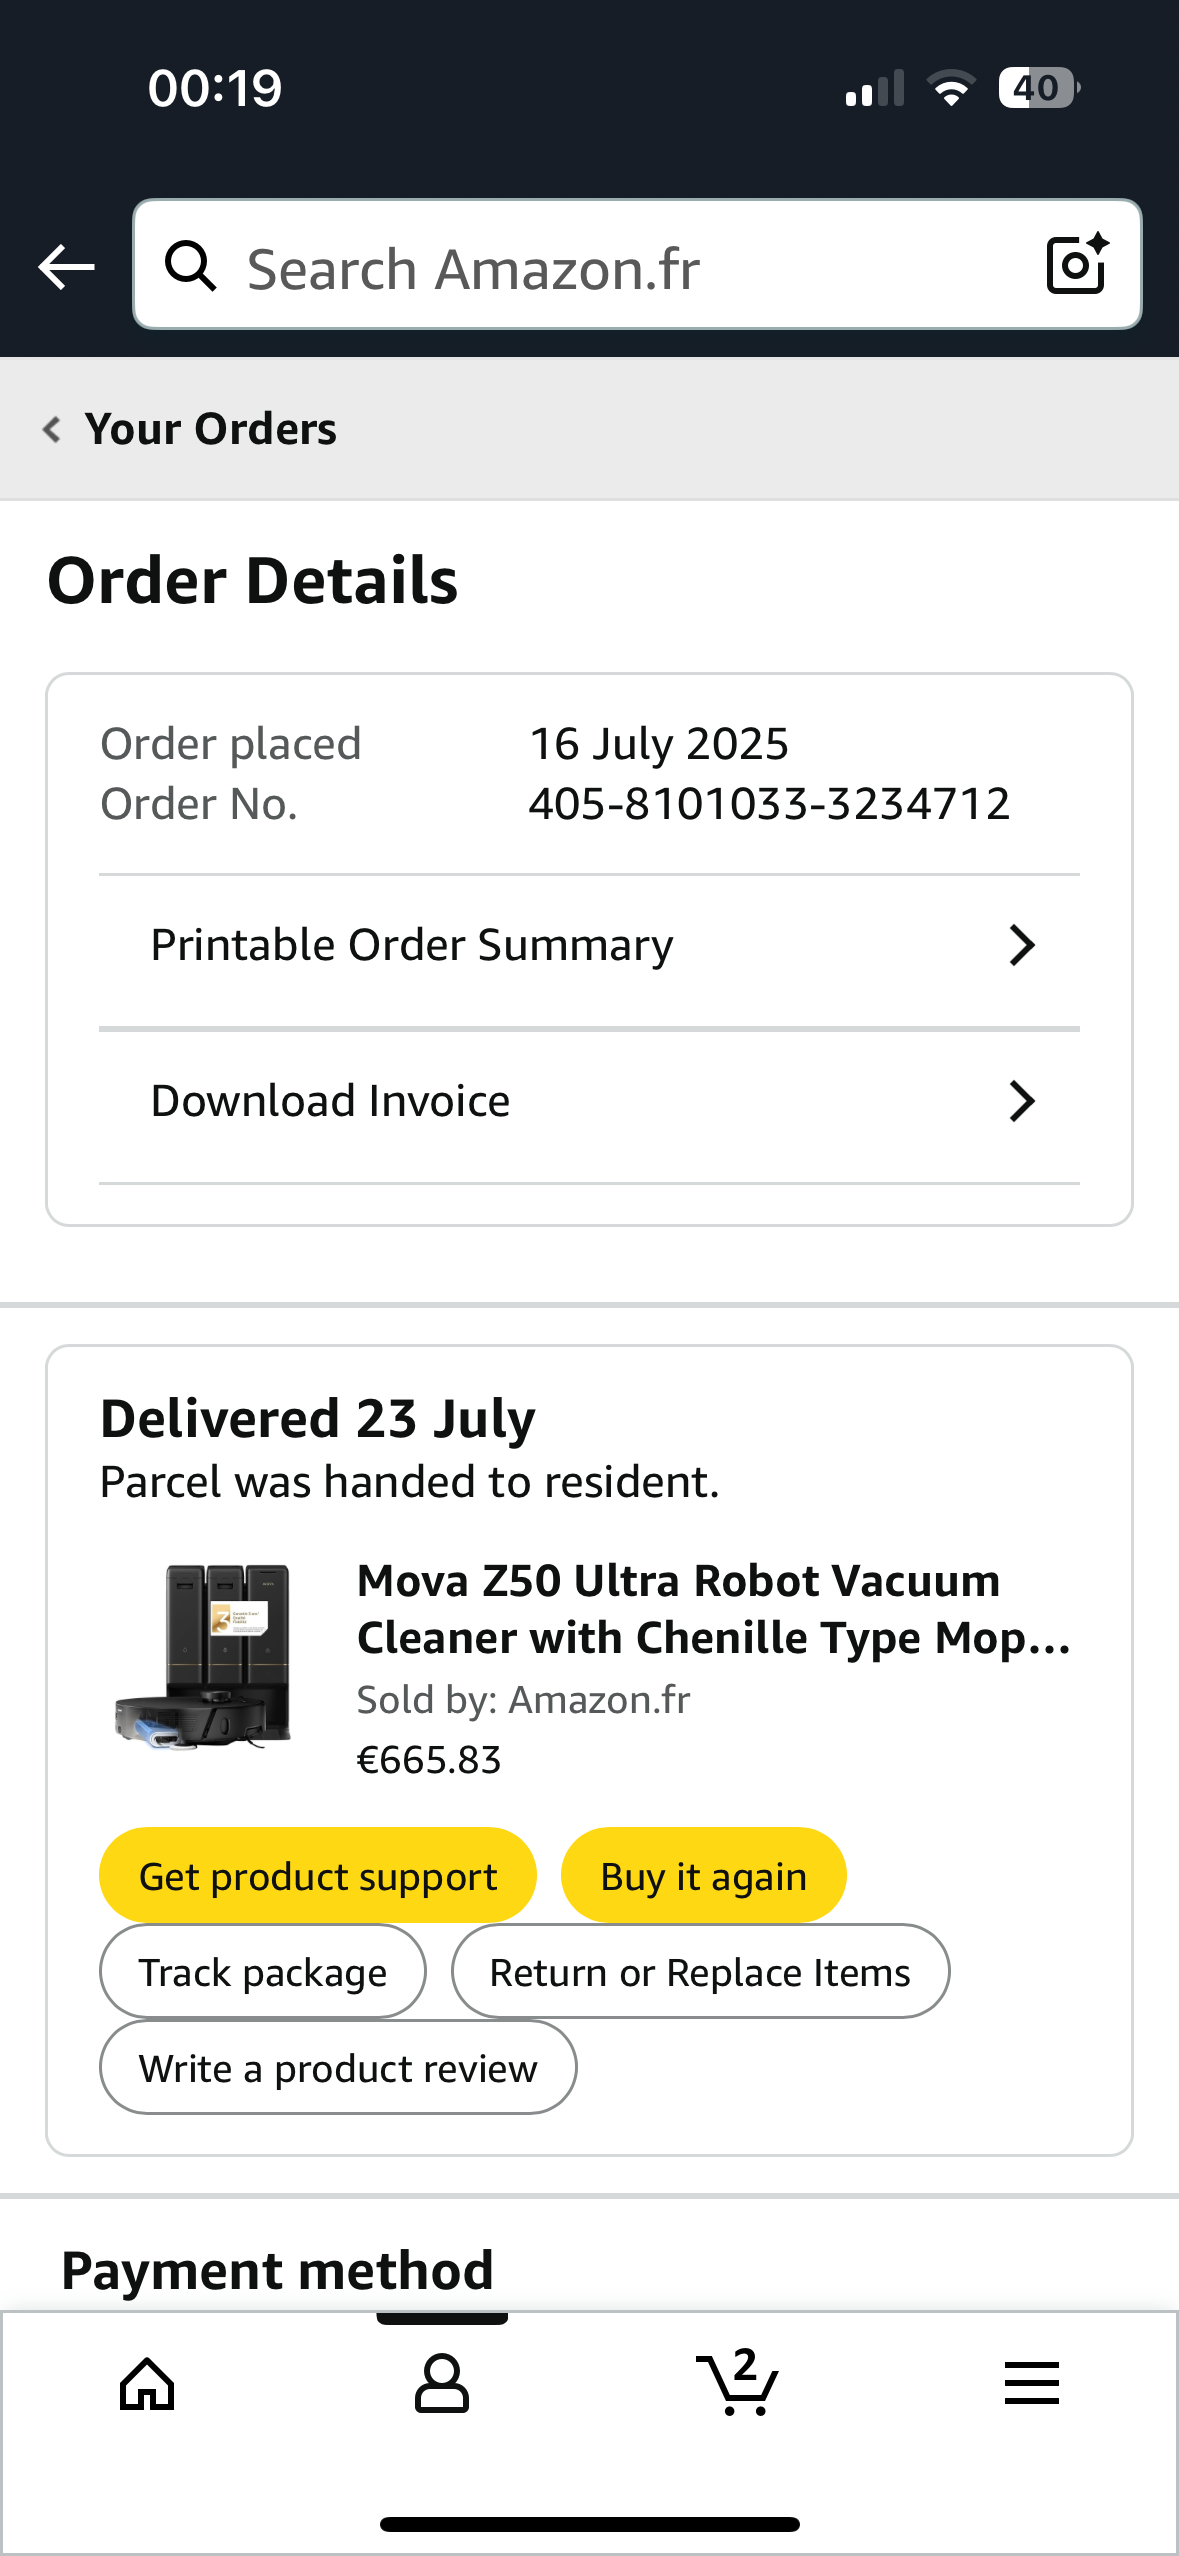Viewport: 1179px width, 2556px height.
Task: Click the Get product support button
Action: tap(318, 1876)
